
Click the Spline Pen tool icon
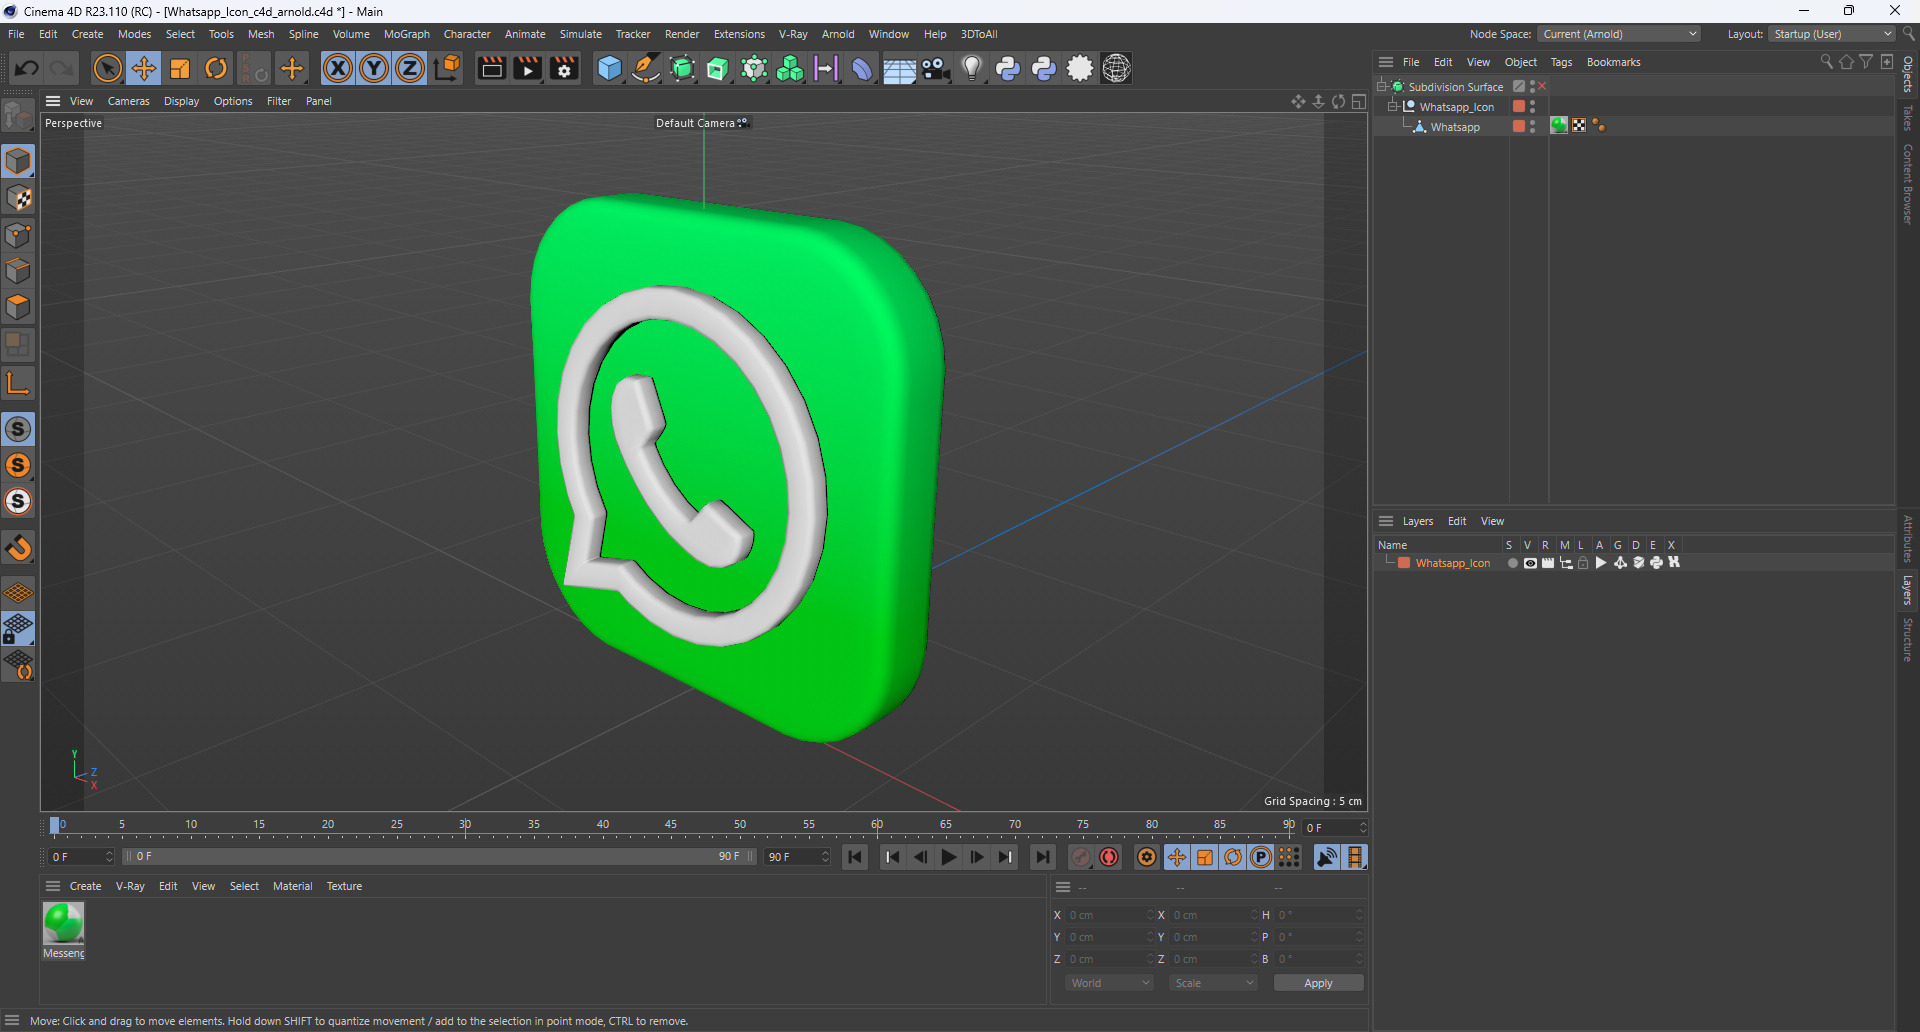646,68
